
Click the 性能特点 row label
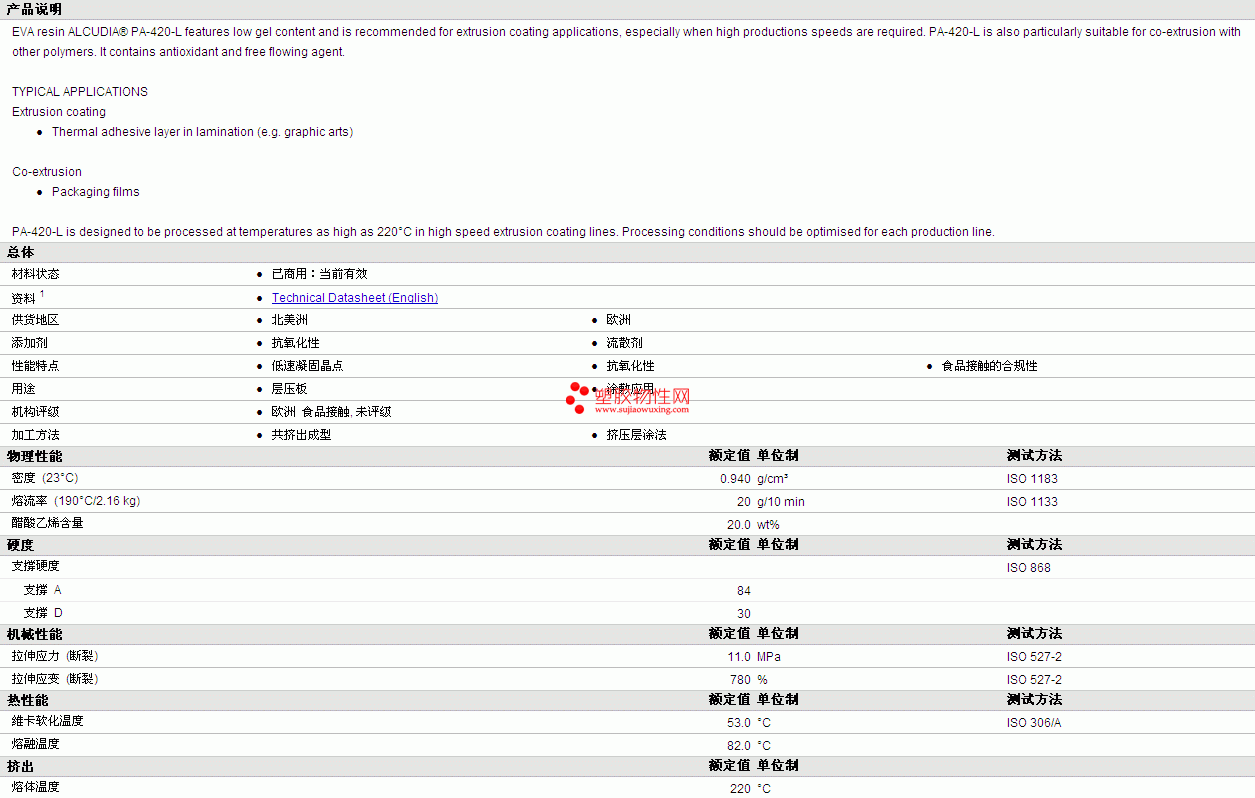[x=36, y=366]
